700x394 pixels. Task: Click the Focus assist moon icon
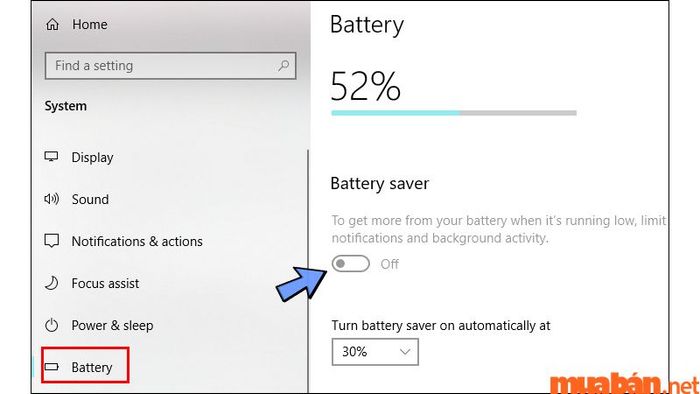[x=51, y=283]
